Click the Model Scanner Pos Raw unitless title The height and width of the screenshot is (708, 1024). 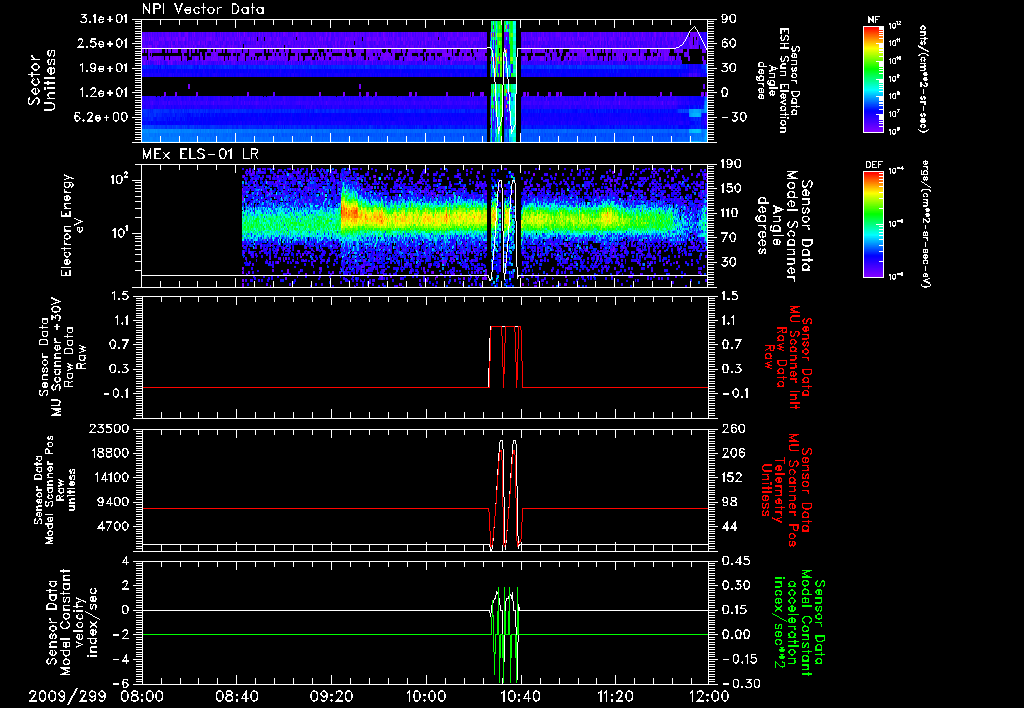[55, 490]
